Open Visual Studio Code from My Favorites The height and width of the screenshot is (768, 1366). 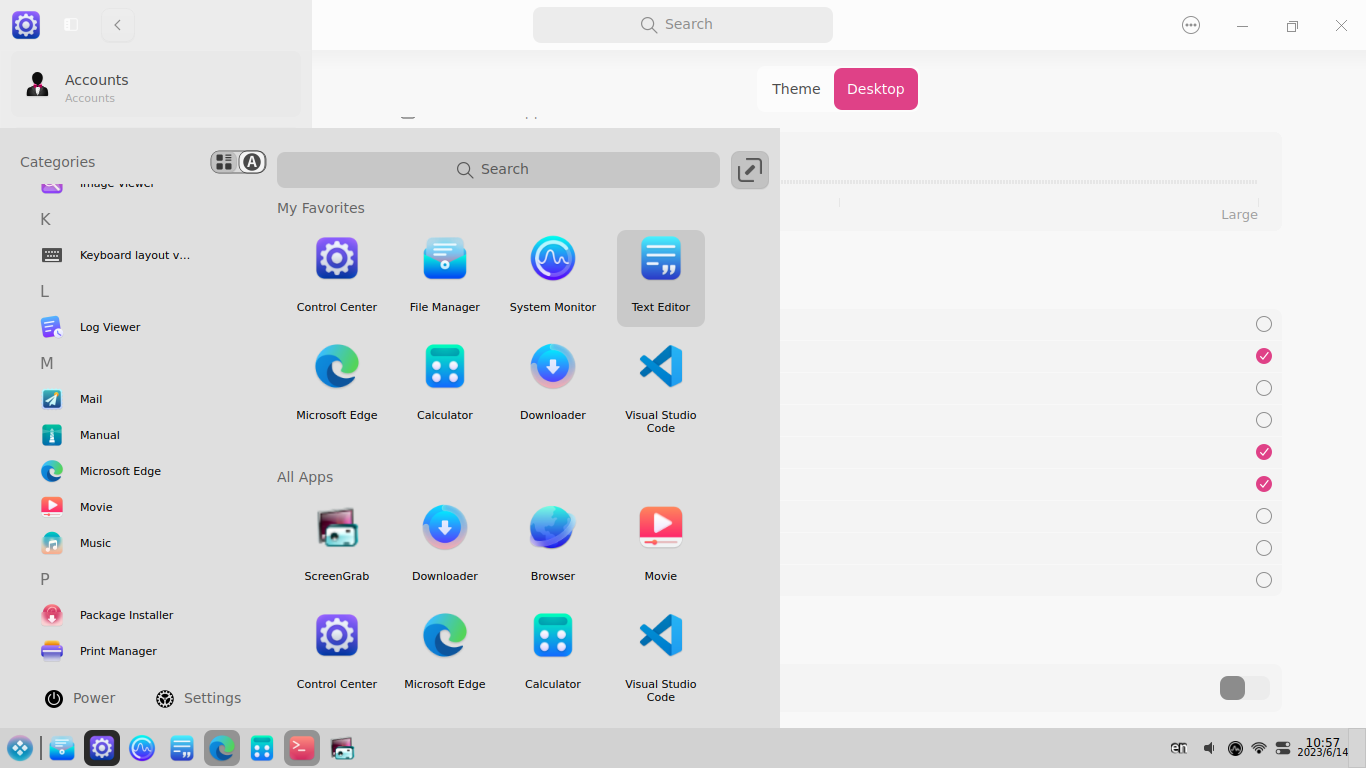(660, 380)
